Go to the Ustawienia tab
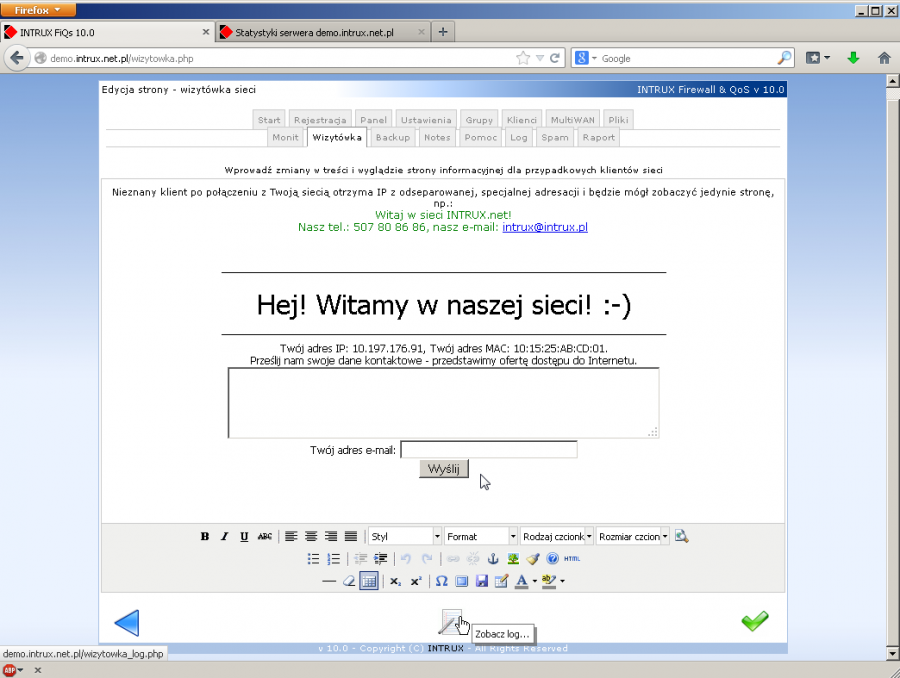The image size is (900, 678). 426,120
